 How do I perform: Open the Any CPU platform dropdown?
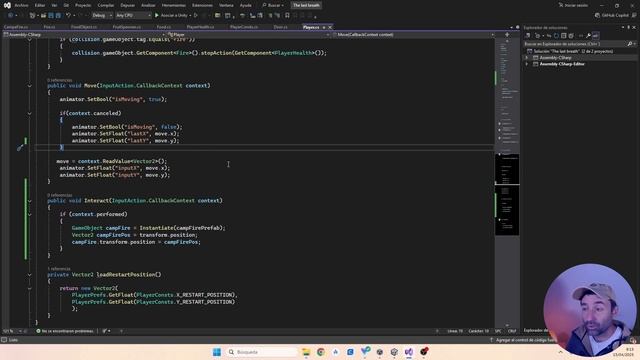[x=133, y=15]
